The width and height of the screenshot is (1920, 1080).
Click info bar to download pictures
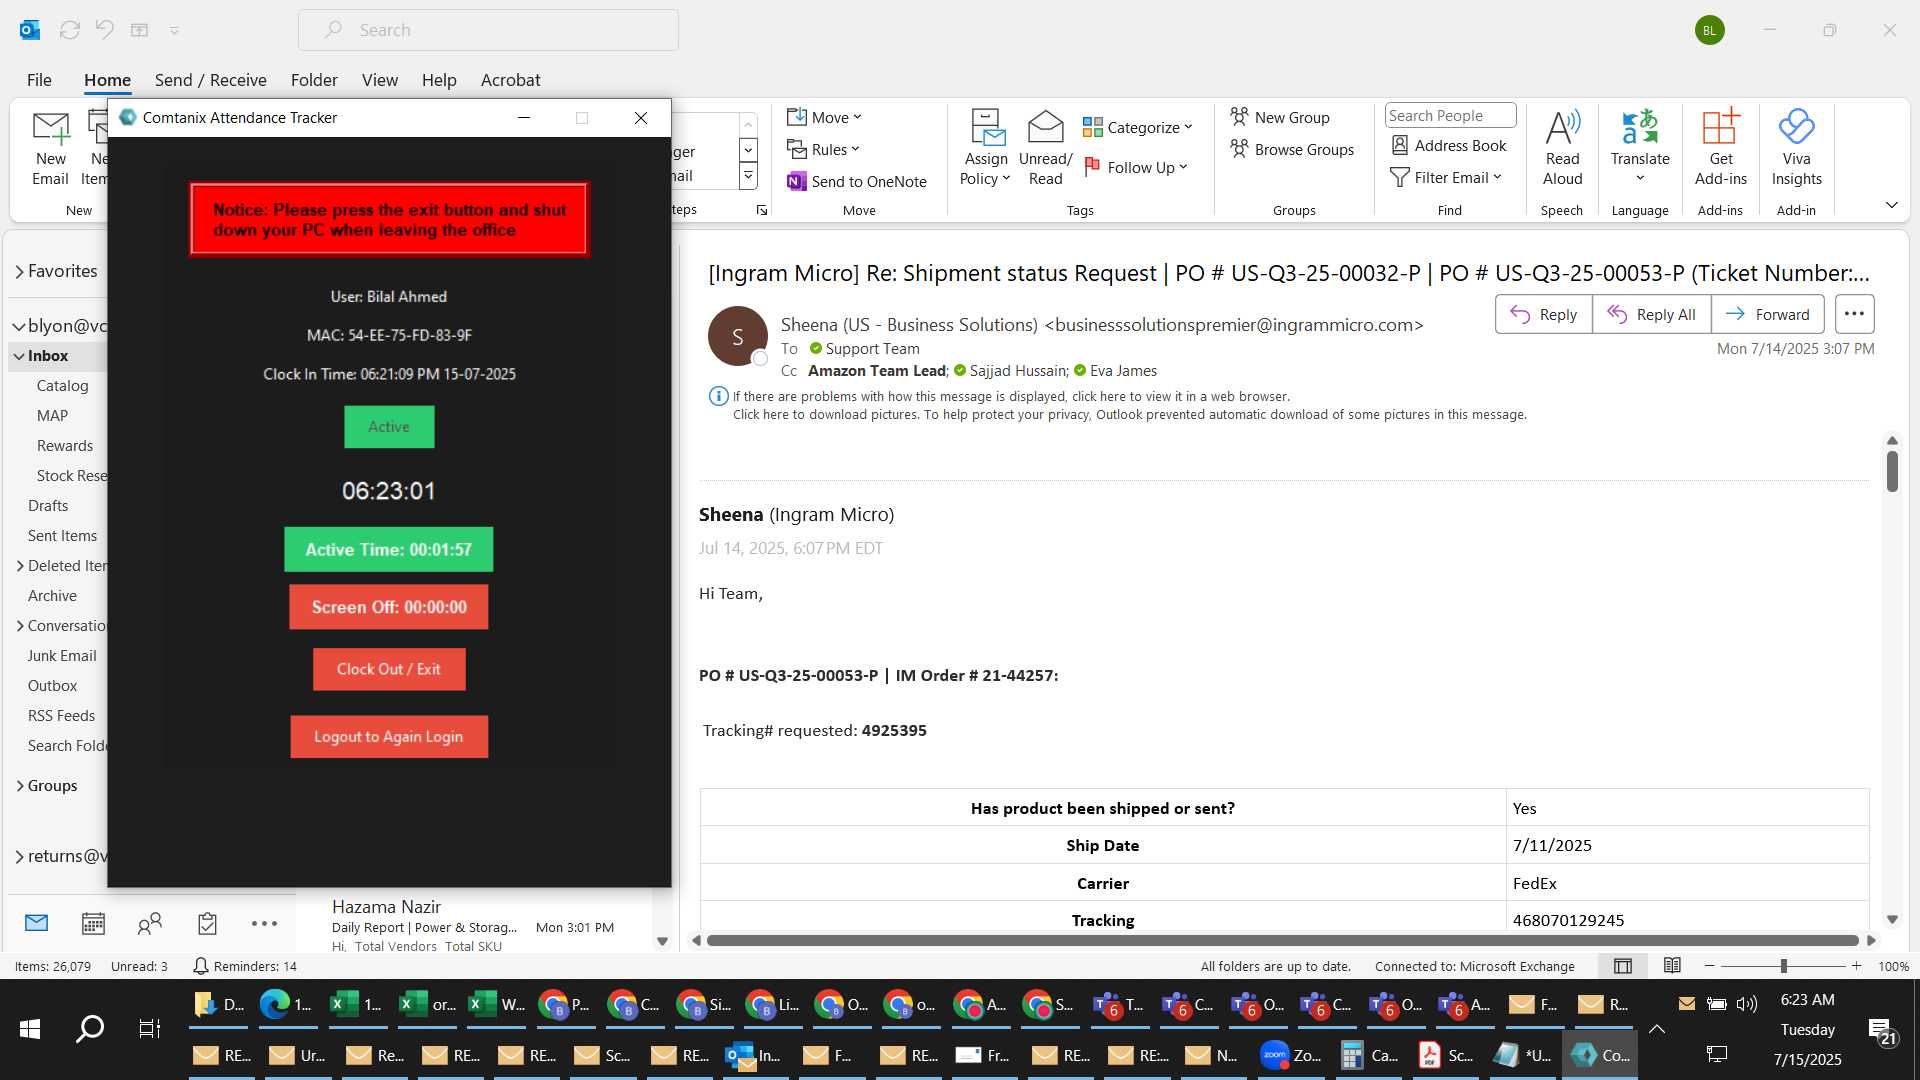1130,414
